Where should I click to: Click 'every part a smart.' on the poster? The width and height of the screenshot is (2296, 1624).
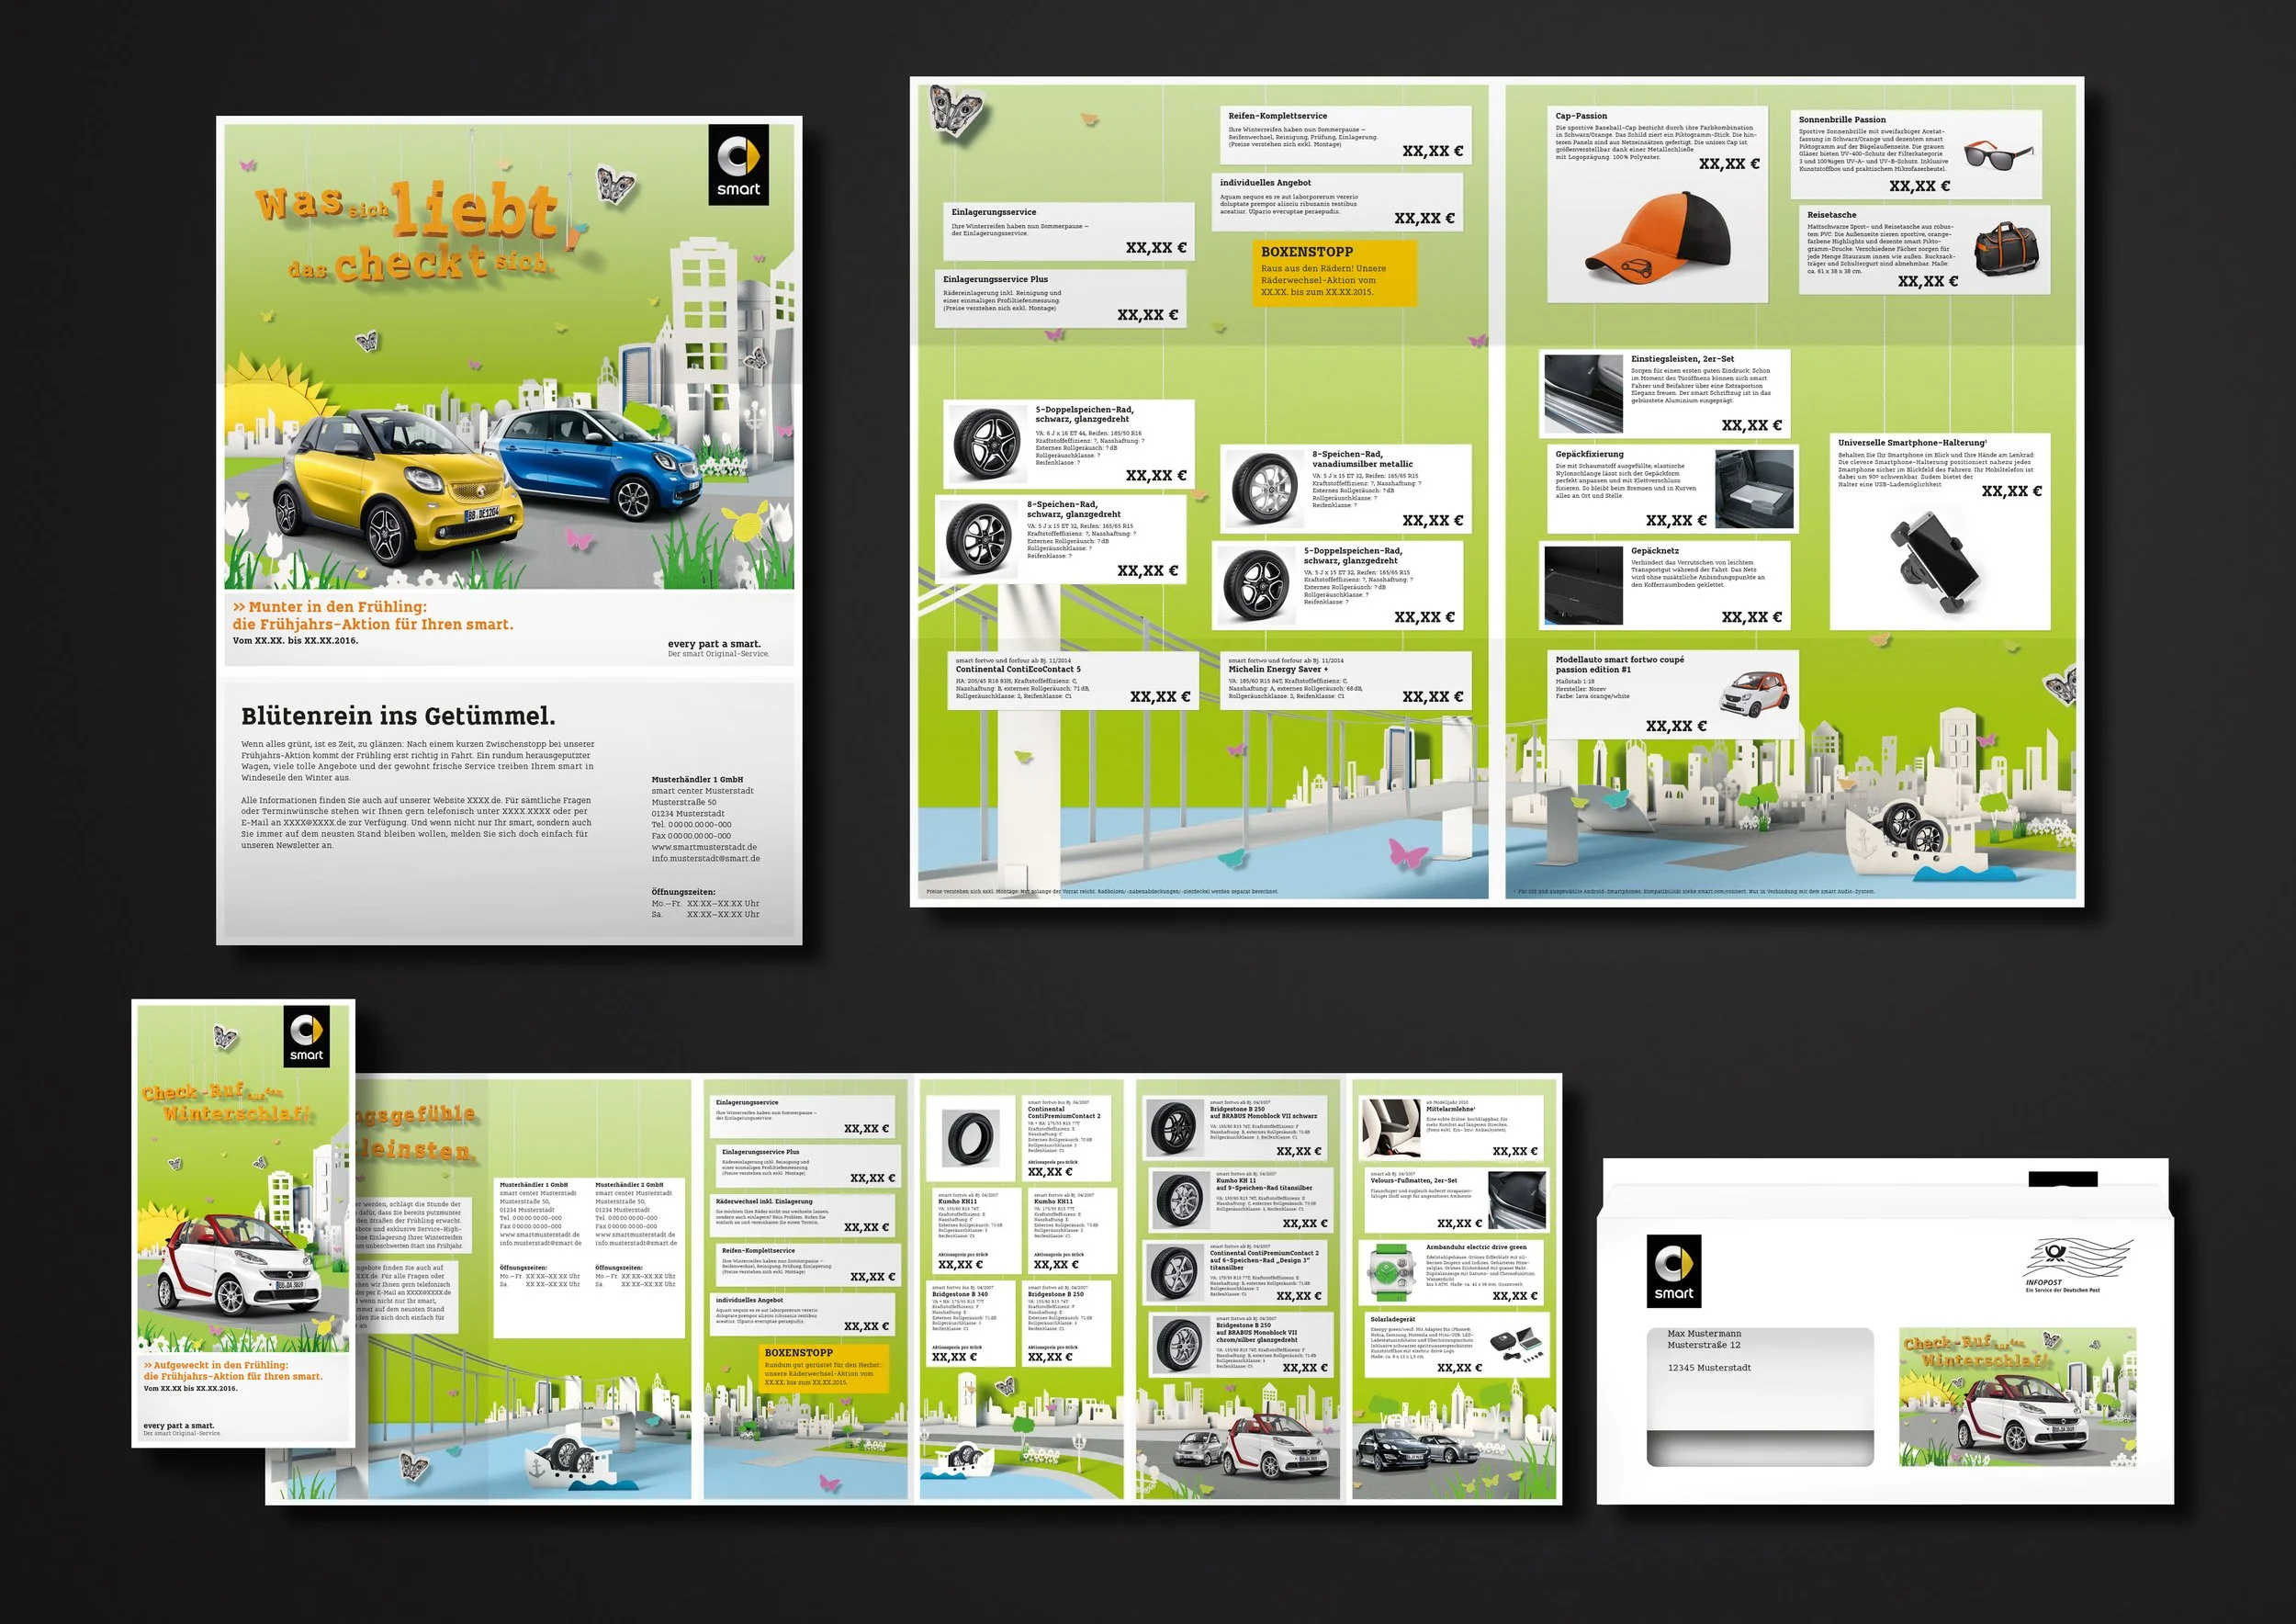(x=714, y=644)
